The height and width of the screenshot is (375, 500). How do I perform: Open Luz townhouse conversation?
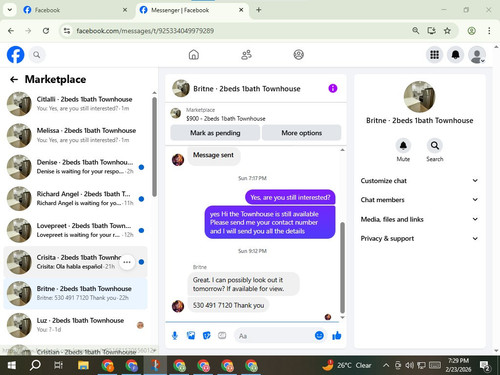(x=75, y=325)
